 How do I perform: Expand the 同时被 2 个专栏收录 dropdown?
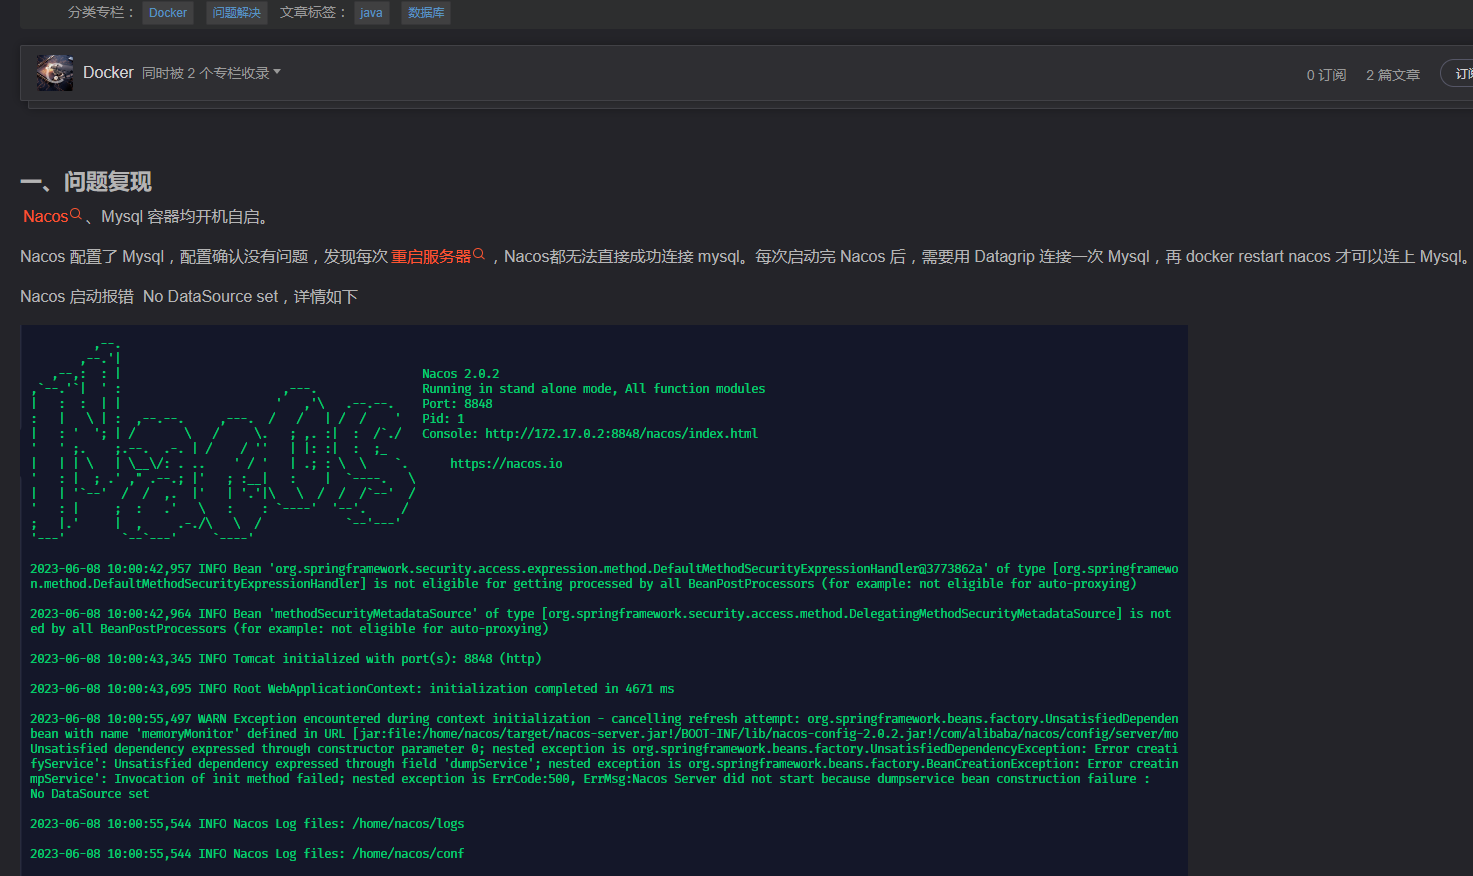(211, 73)
